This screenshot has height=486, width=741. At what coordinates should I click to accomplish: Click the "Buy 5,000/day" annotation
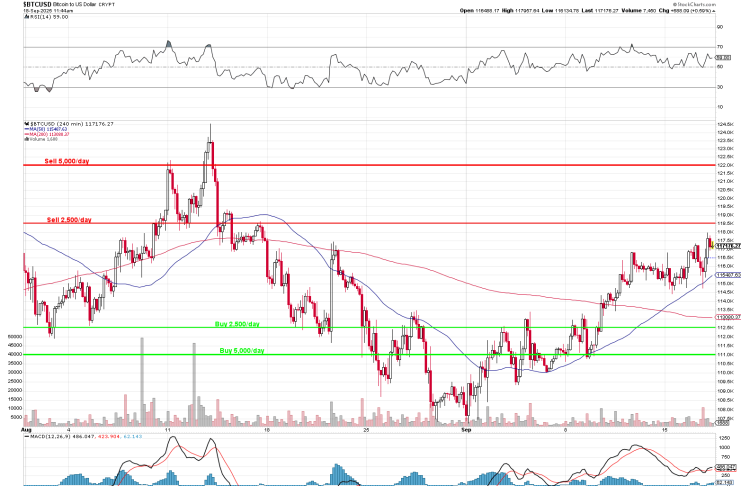pyautogui.click(x=241, y=351)
